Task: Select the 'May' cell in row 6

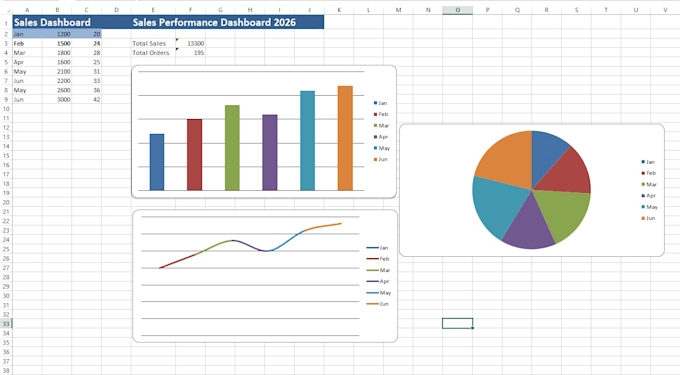Action: click(27, 72)
